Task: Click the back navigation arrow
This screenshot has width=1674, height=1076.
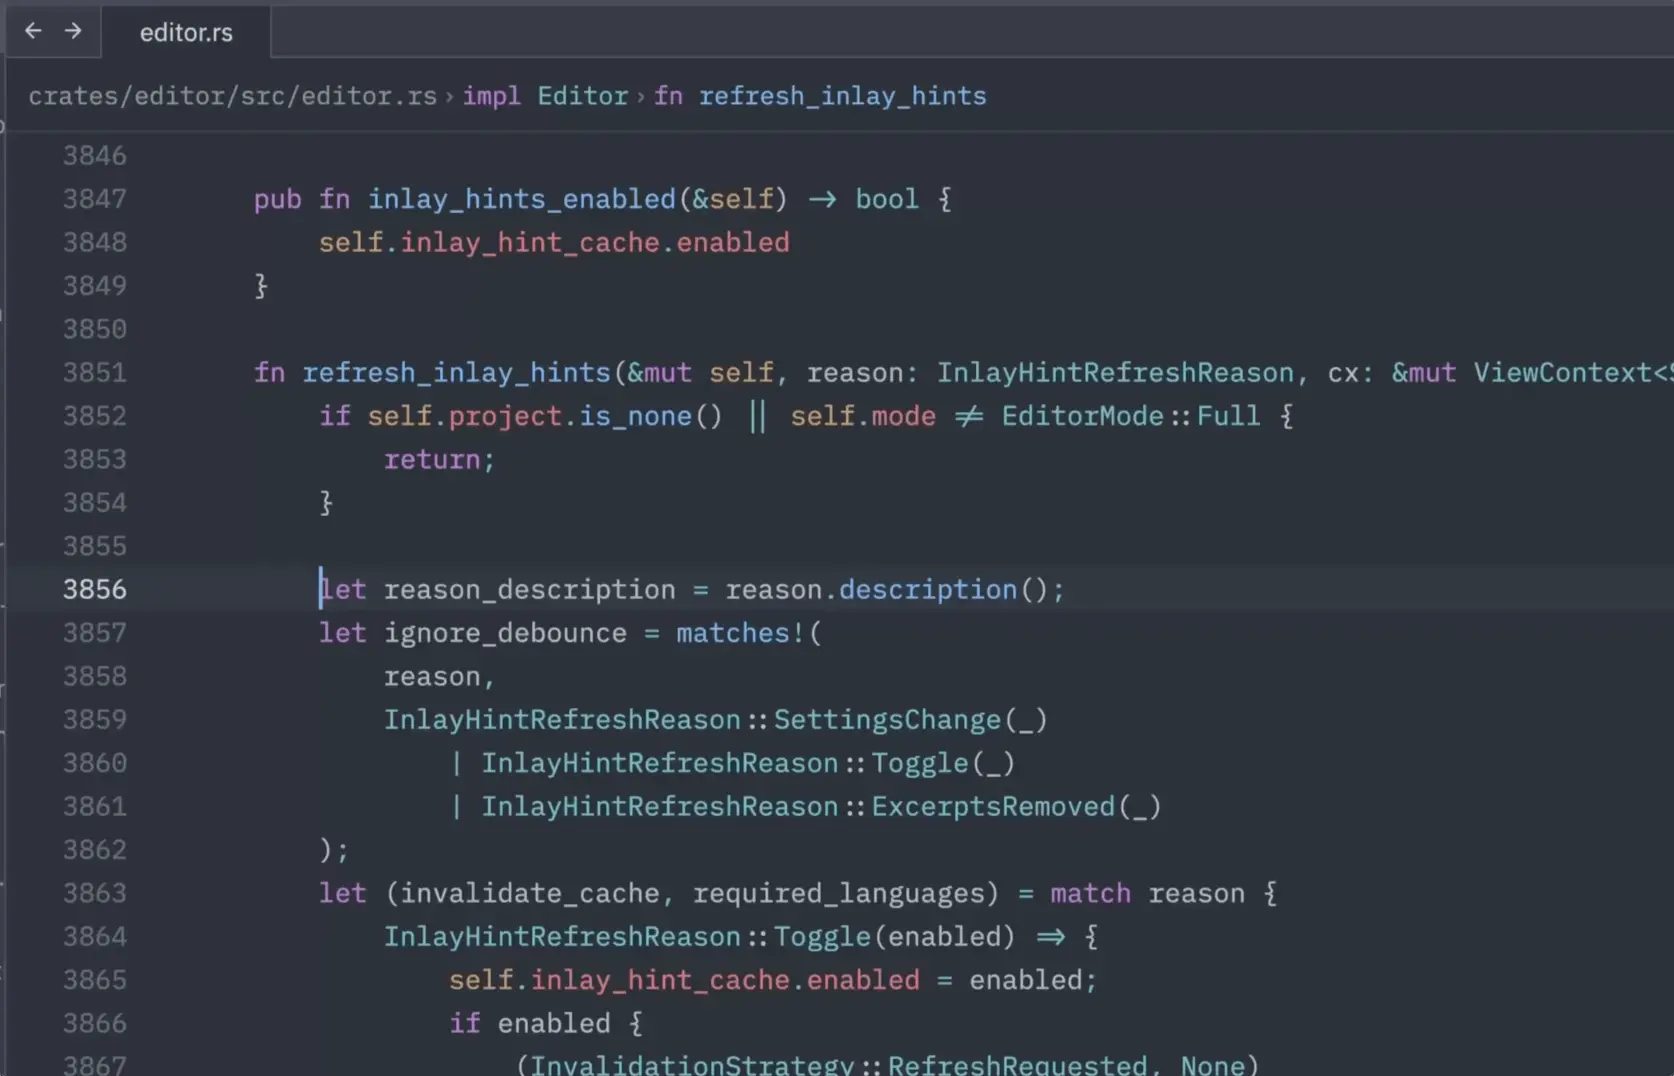Action: pyautogui.click(x=33, y=31)
